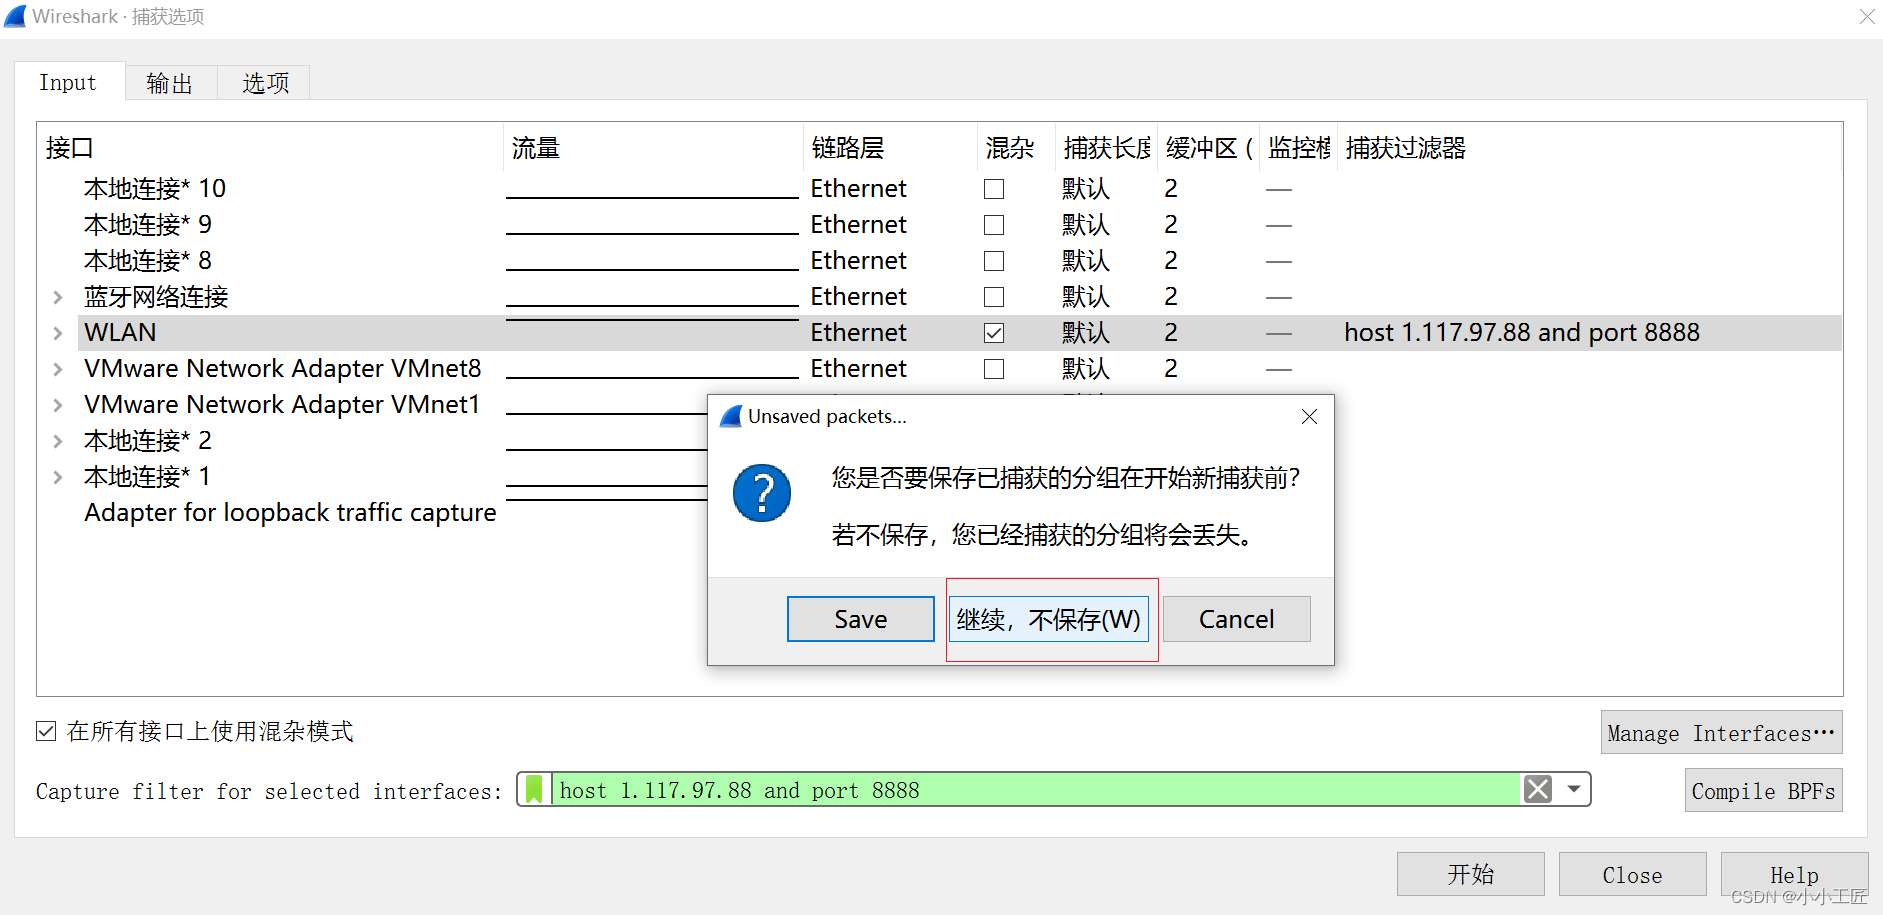Toggle promiscuous checkbox for 本地连接* 9
Viewport: 1883px width, 915px height.
point(994,225)
